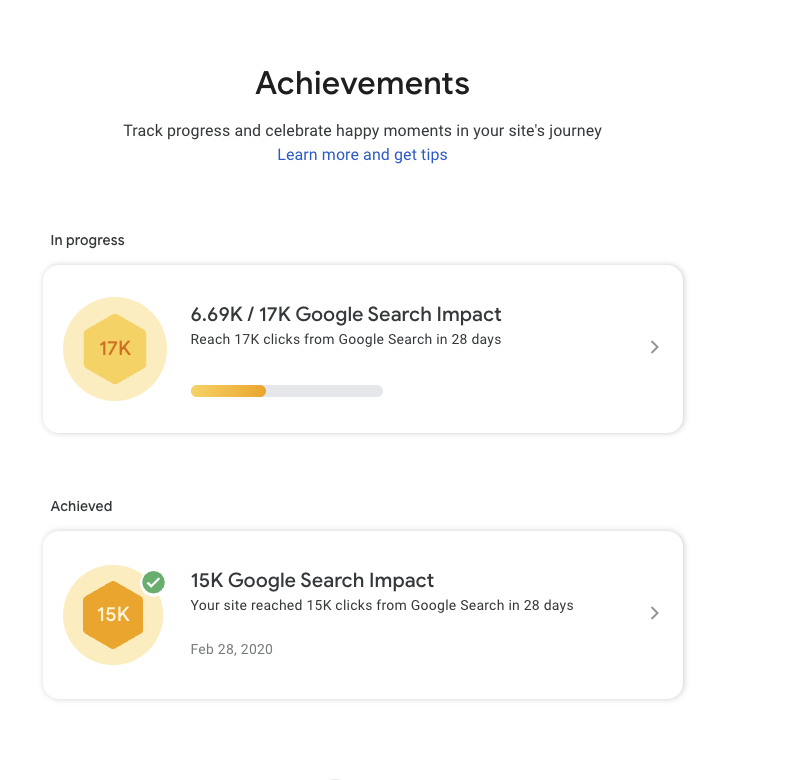Click the 17K clicks progress bar
785x780 pixels.
tap(287, 391)
